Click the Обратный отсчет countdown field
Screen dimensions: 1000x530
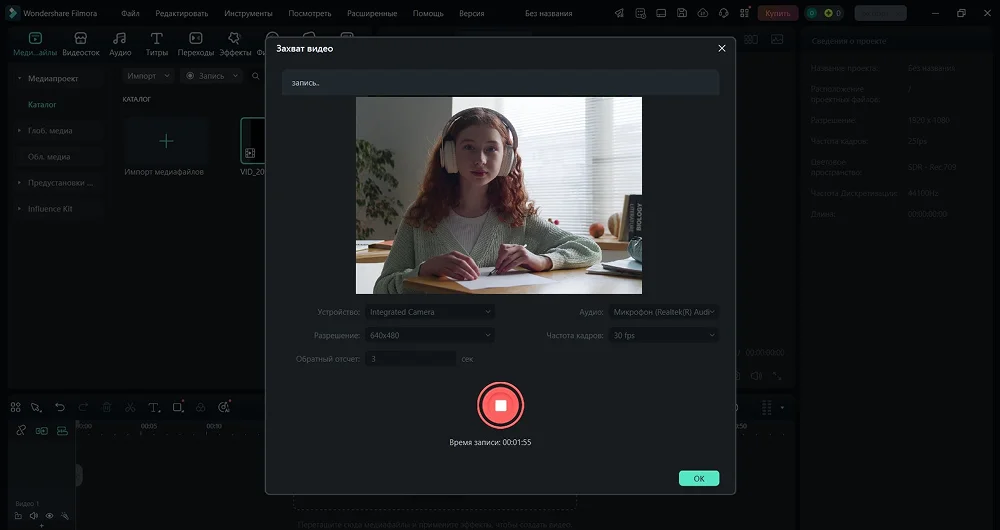(x=410, y=358)
